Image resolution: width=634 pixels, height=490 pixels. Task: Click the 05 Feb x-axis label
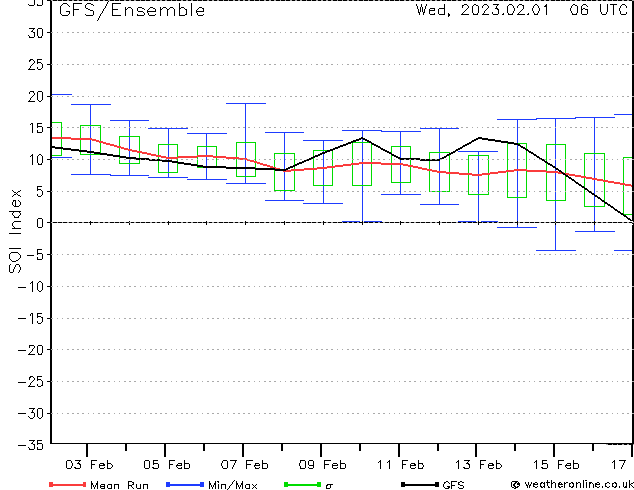click(167, 465)
